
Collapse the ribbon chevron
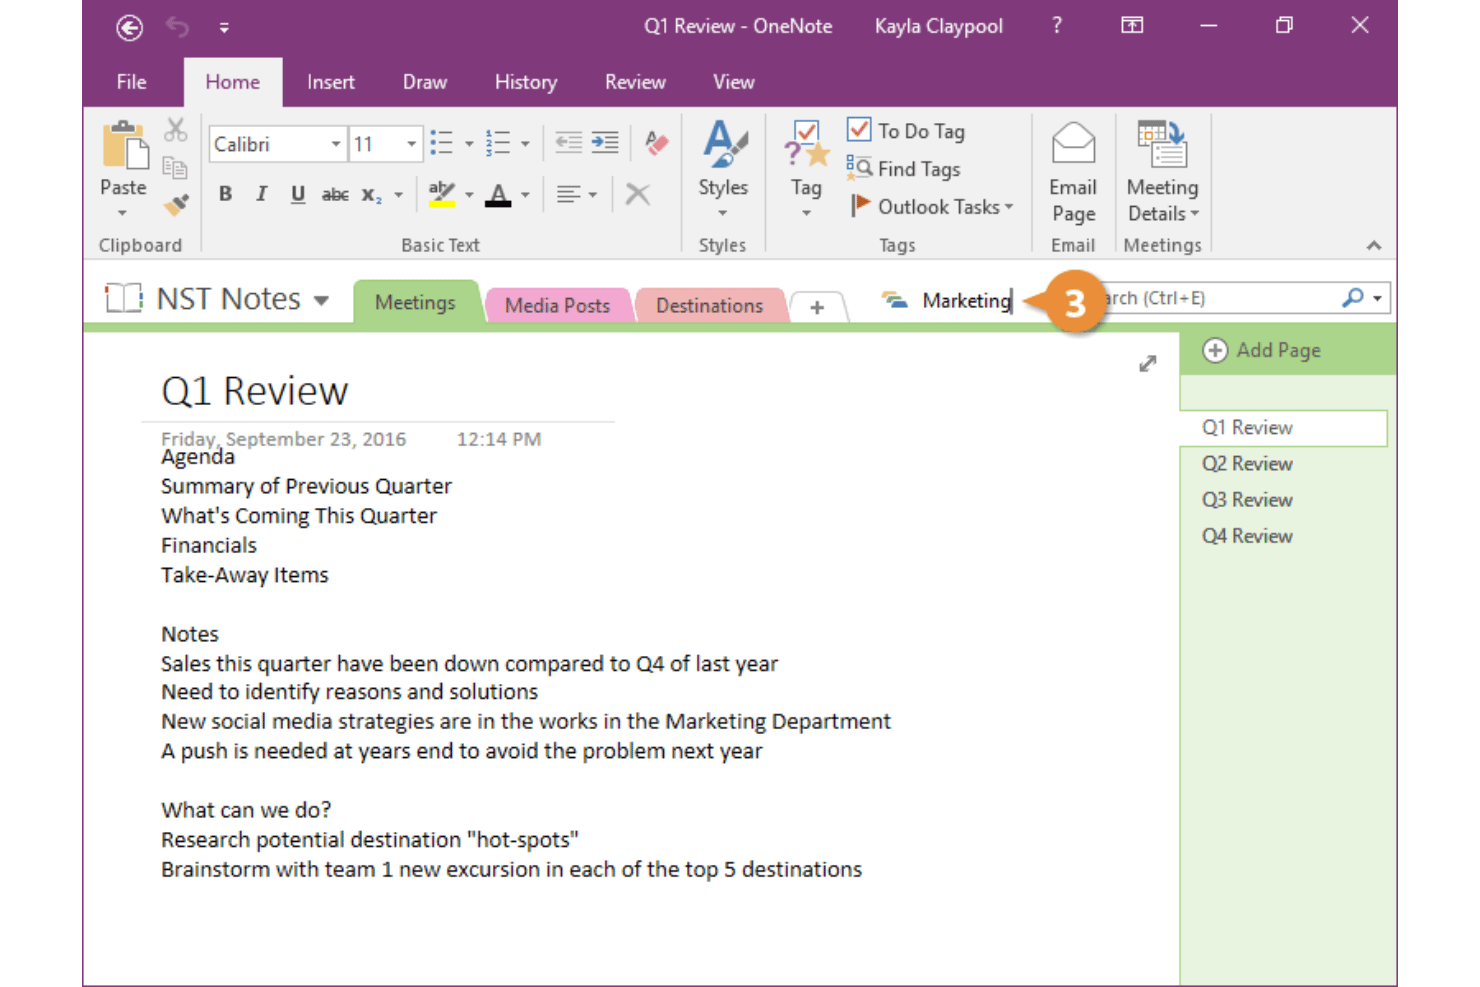[1374, 245]
